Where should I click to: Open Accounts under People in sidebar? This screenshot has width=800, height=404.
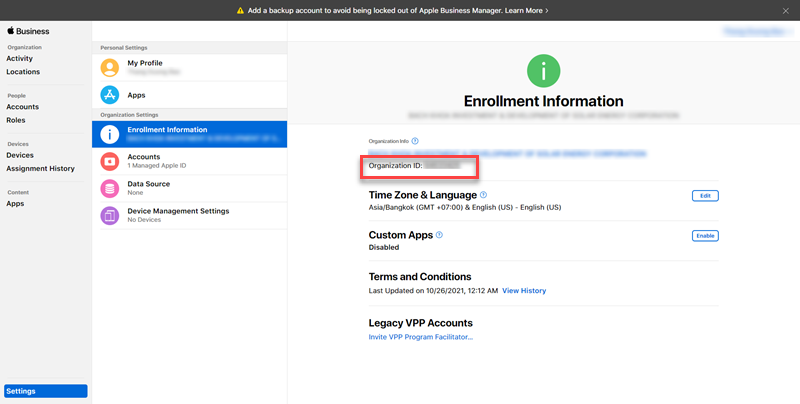point(22,107)
